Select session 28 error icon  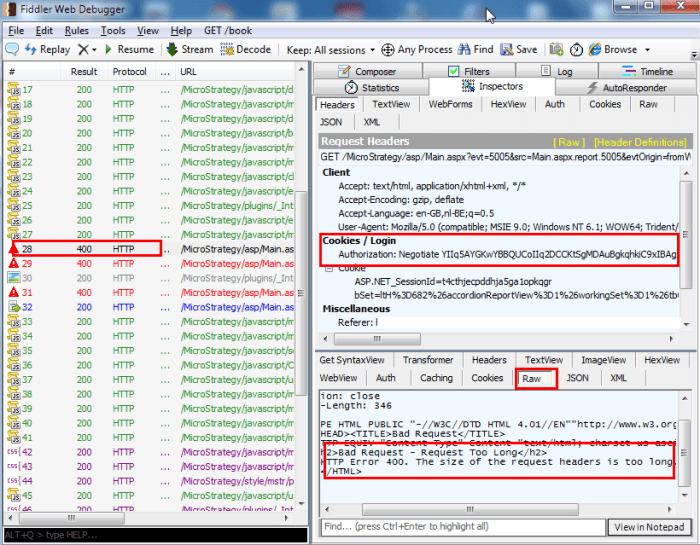tap(14, 249)
